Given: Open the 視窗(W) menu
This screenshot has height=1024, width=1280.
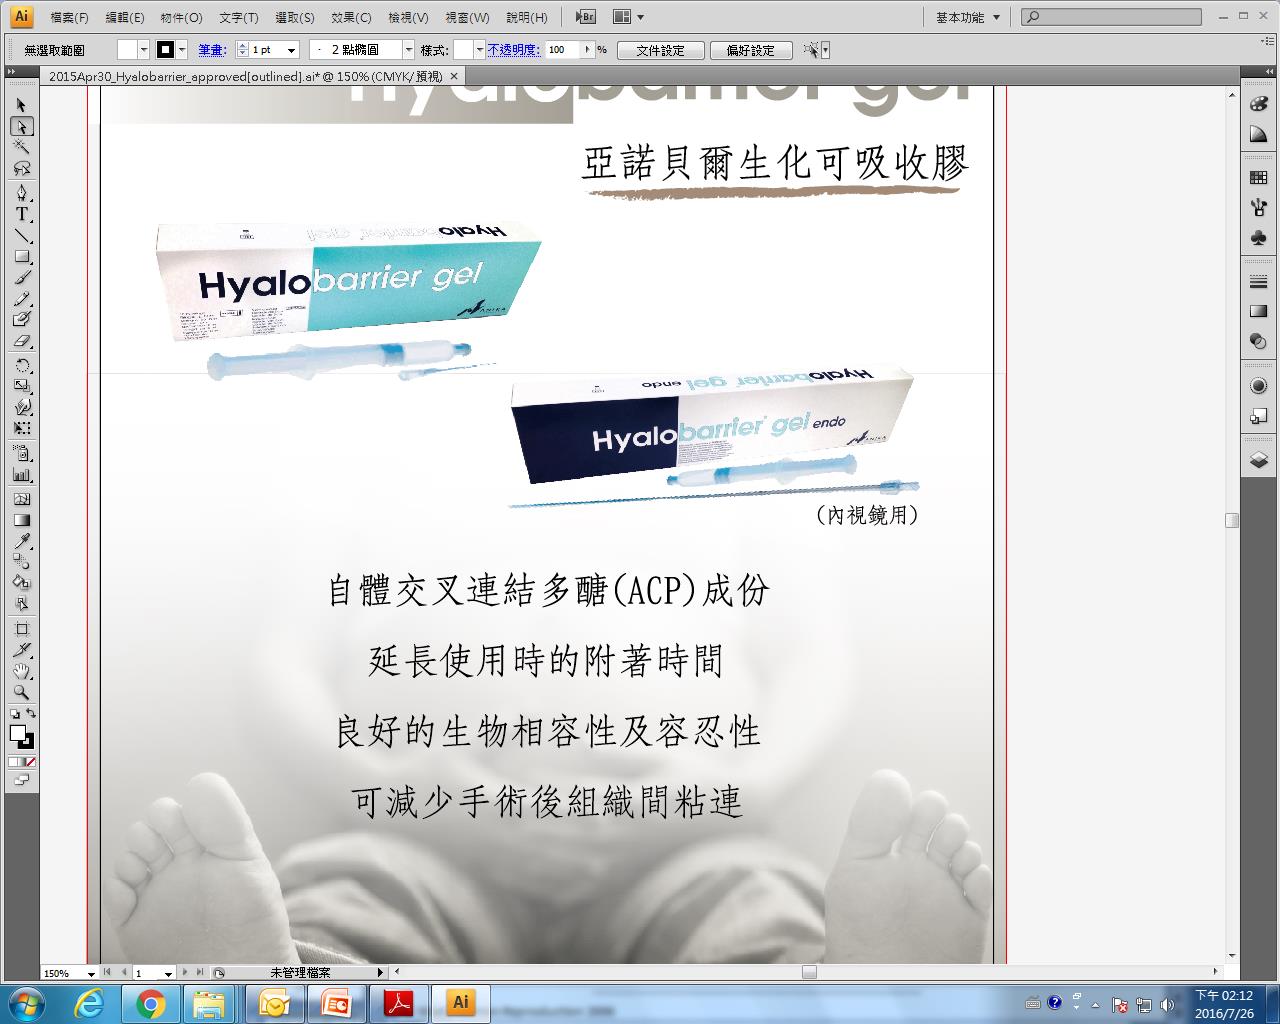Looking at the screenshot, I should click(467, 17).
